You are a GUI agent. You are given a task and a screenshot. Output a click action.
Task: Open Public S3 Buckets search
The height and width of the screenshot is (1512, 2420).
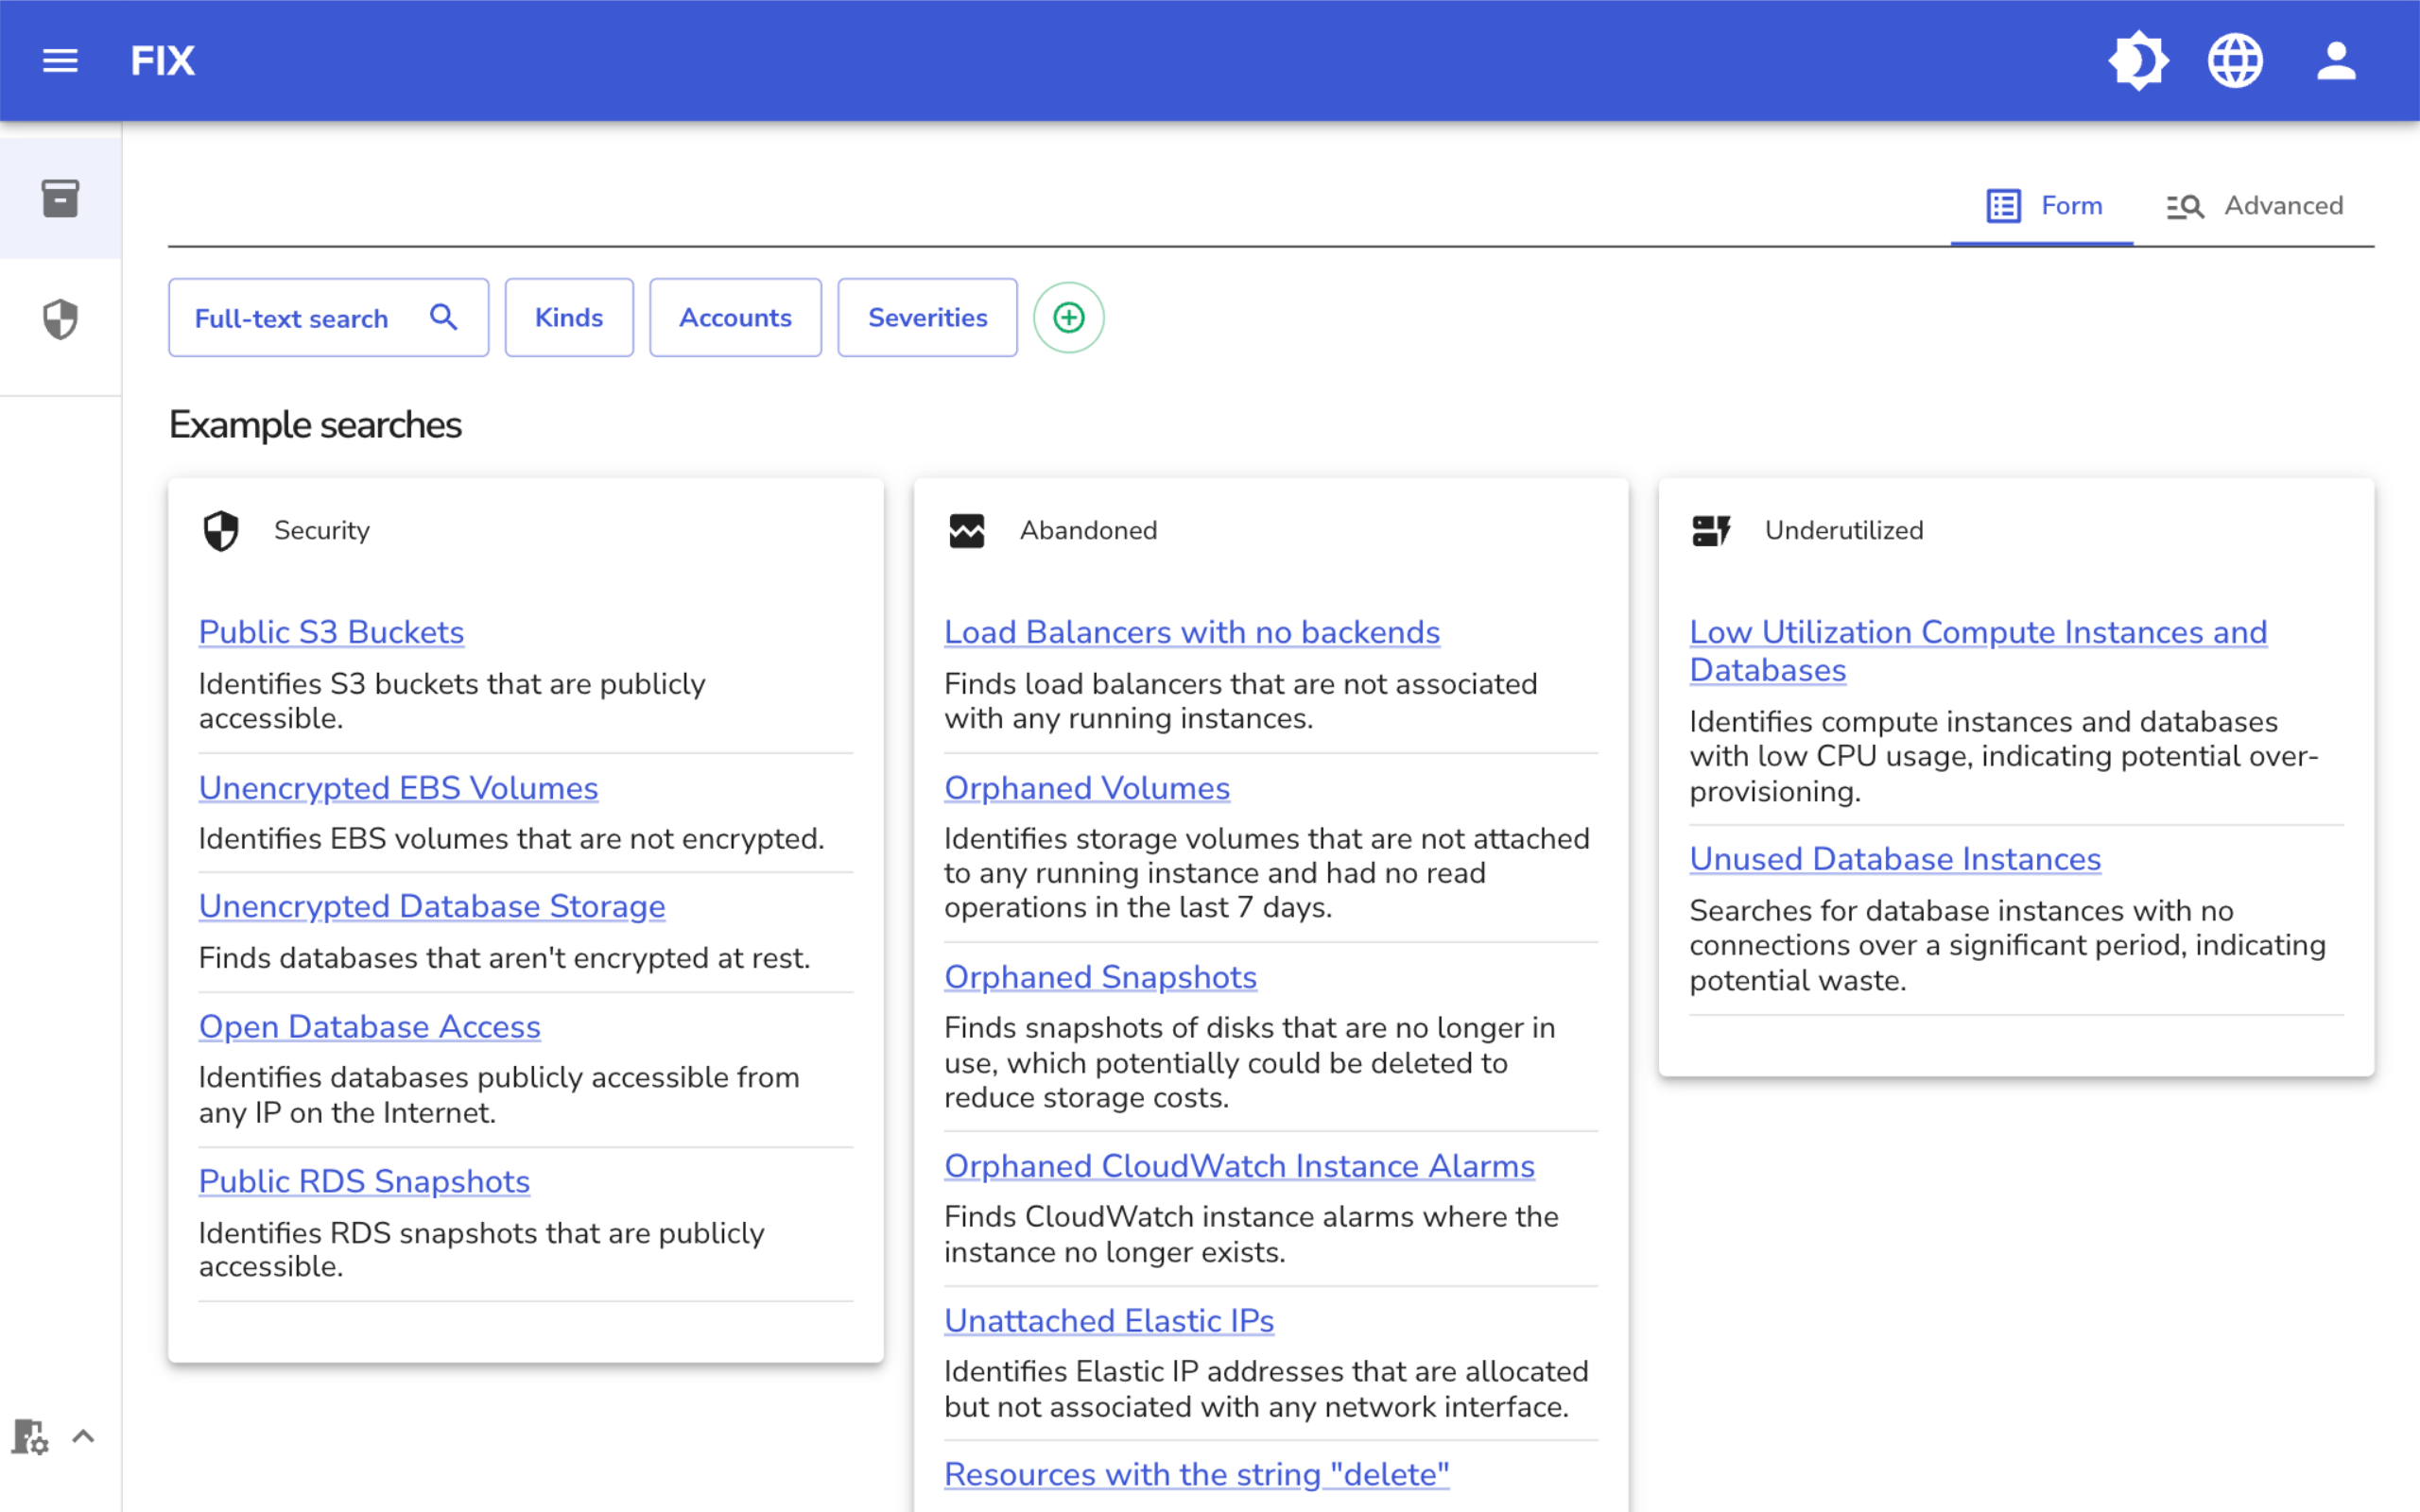tap(331, 632)
